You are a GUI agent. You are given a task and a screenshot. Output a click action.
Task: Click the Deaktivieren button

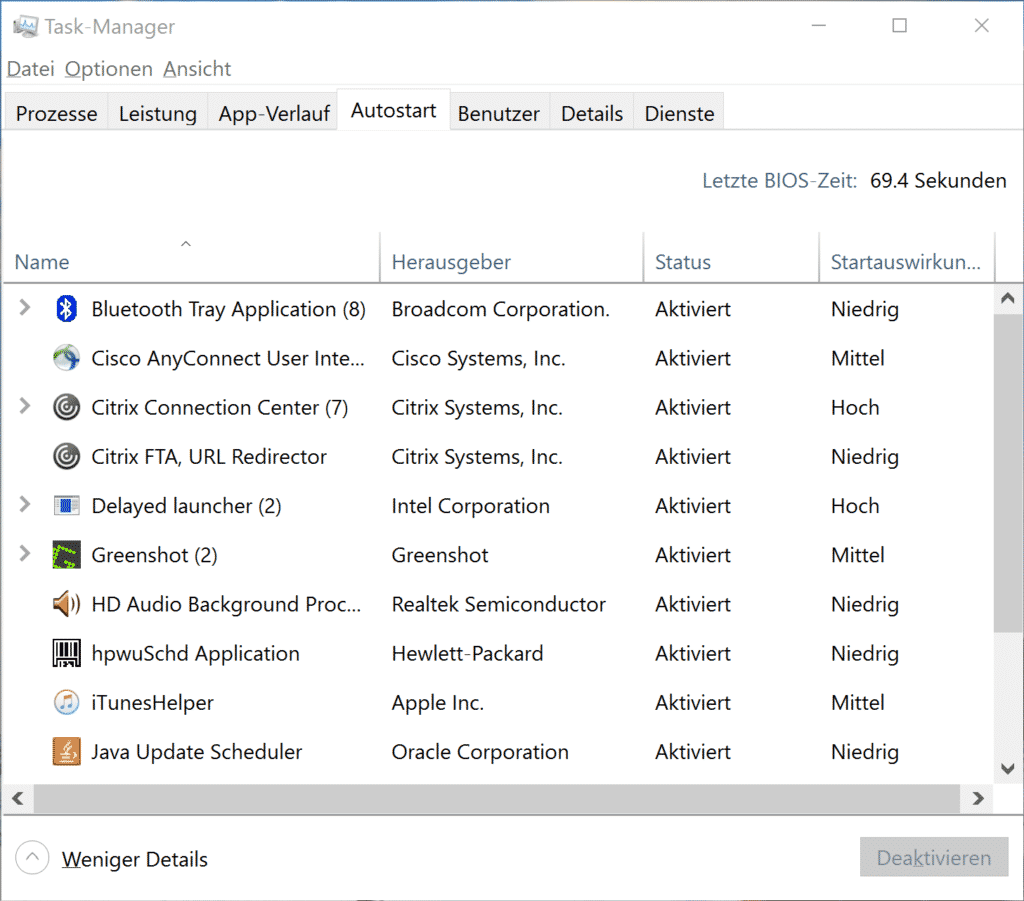(x=934, y=857)
